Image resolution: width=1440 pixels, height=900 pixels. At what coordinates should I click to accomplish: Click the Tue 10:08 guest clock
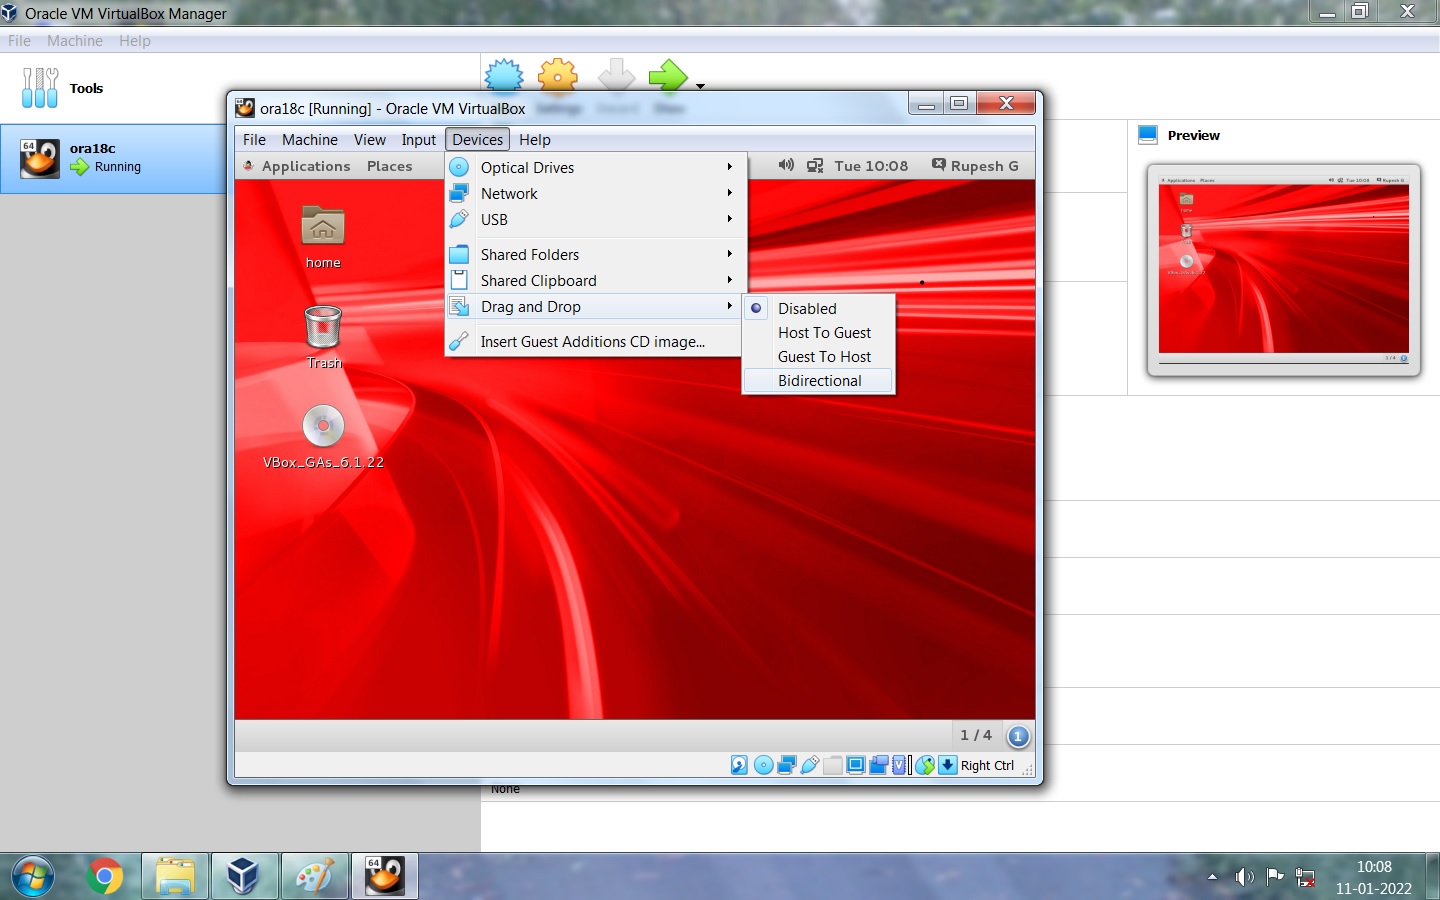871,166
